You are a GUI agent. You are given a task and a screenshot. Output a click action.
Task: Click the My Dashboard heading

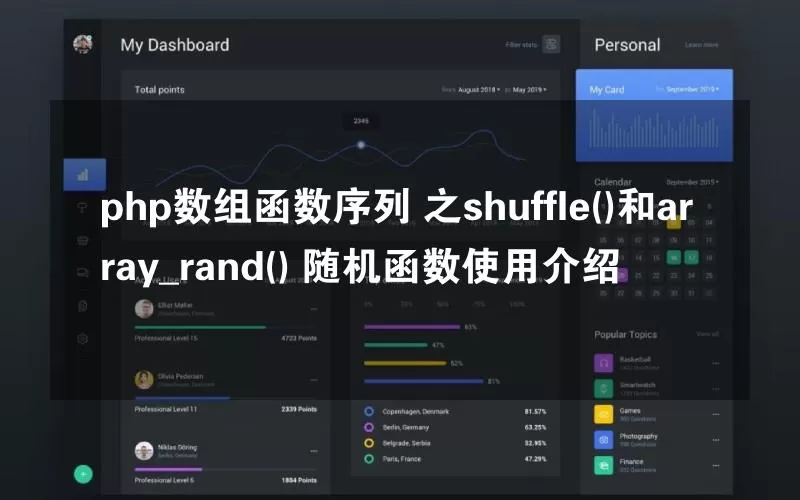coord(174,45)
